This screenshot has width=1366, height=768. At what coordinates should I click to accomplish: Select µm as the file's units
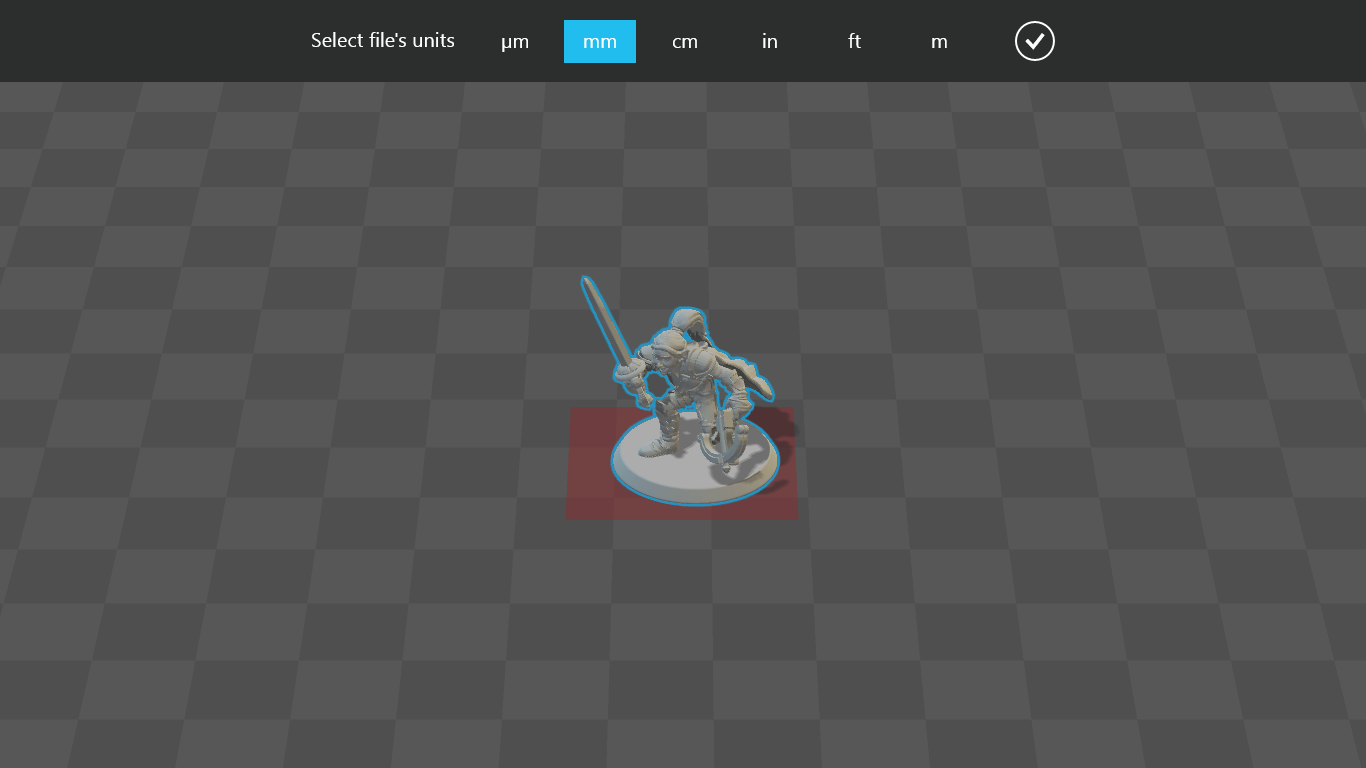(x=515, y=42)
